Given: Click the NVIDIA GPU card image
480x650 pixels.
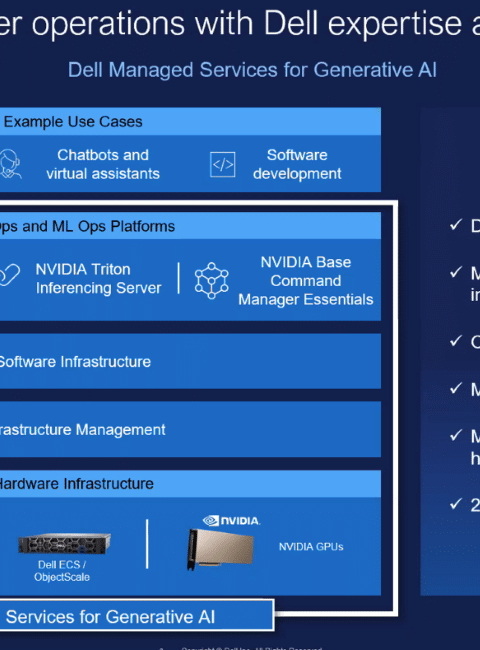Looking at the screenshot, I should point(220,549).
